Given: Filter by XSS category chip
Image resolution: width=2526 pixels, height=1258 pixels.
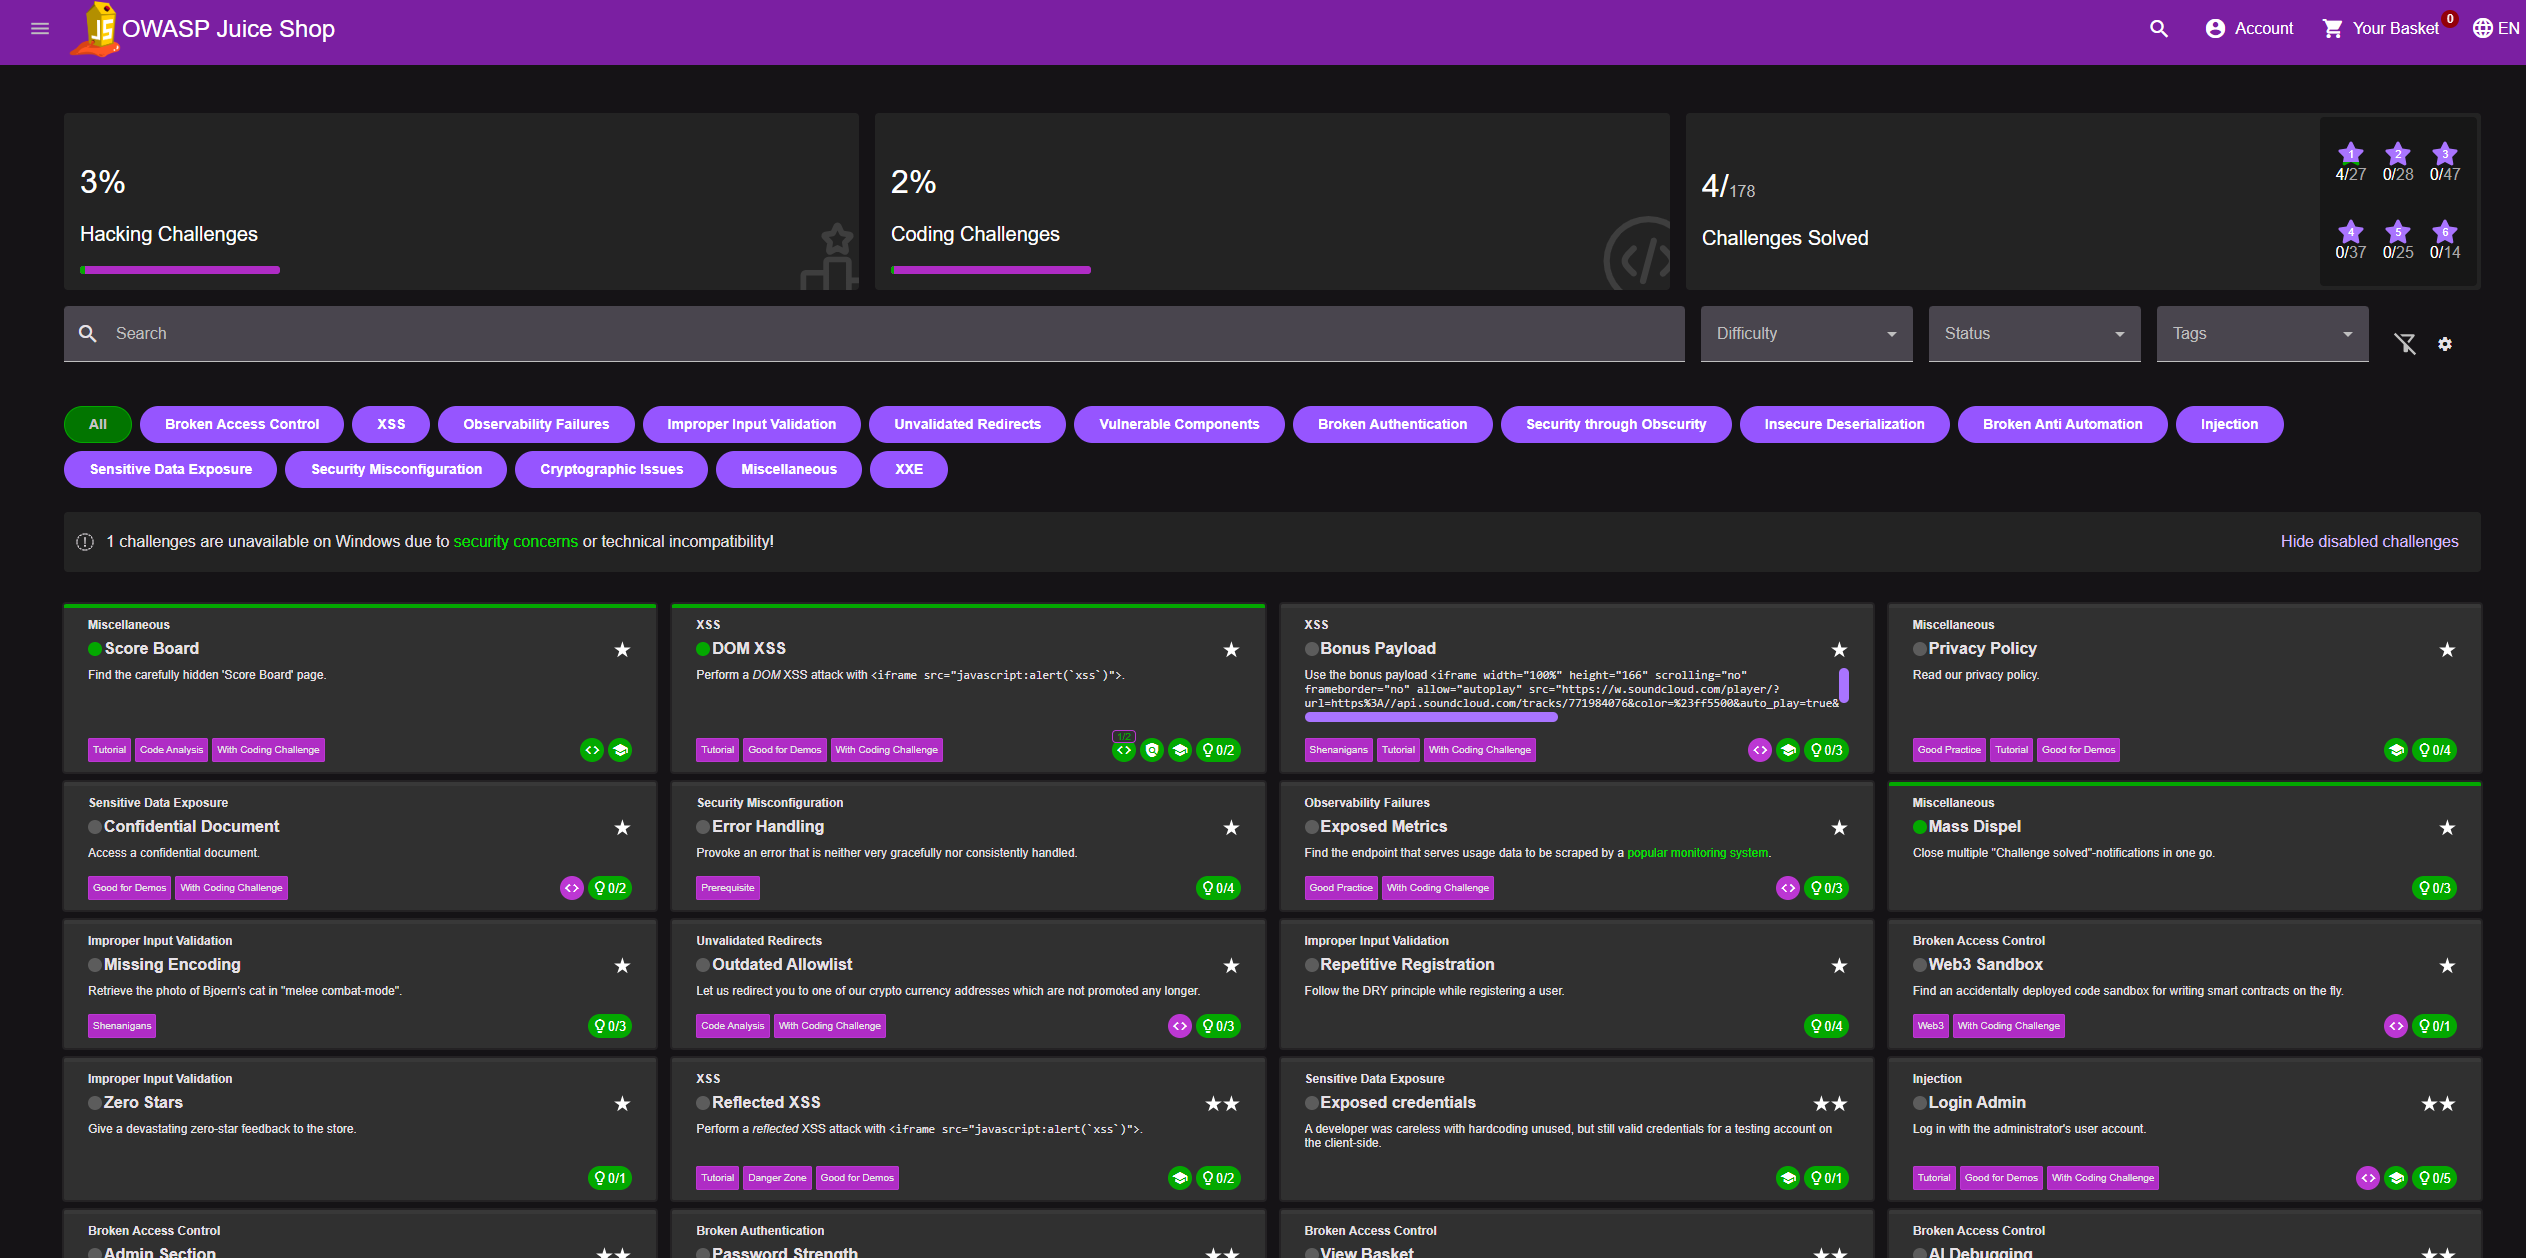Looking at the screenshot, I should coord(391,425).
